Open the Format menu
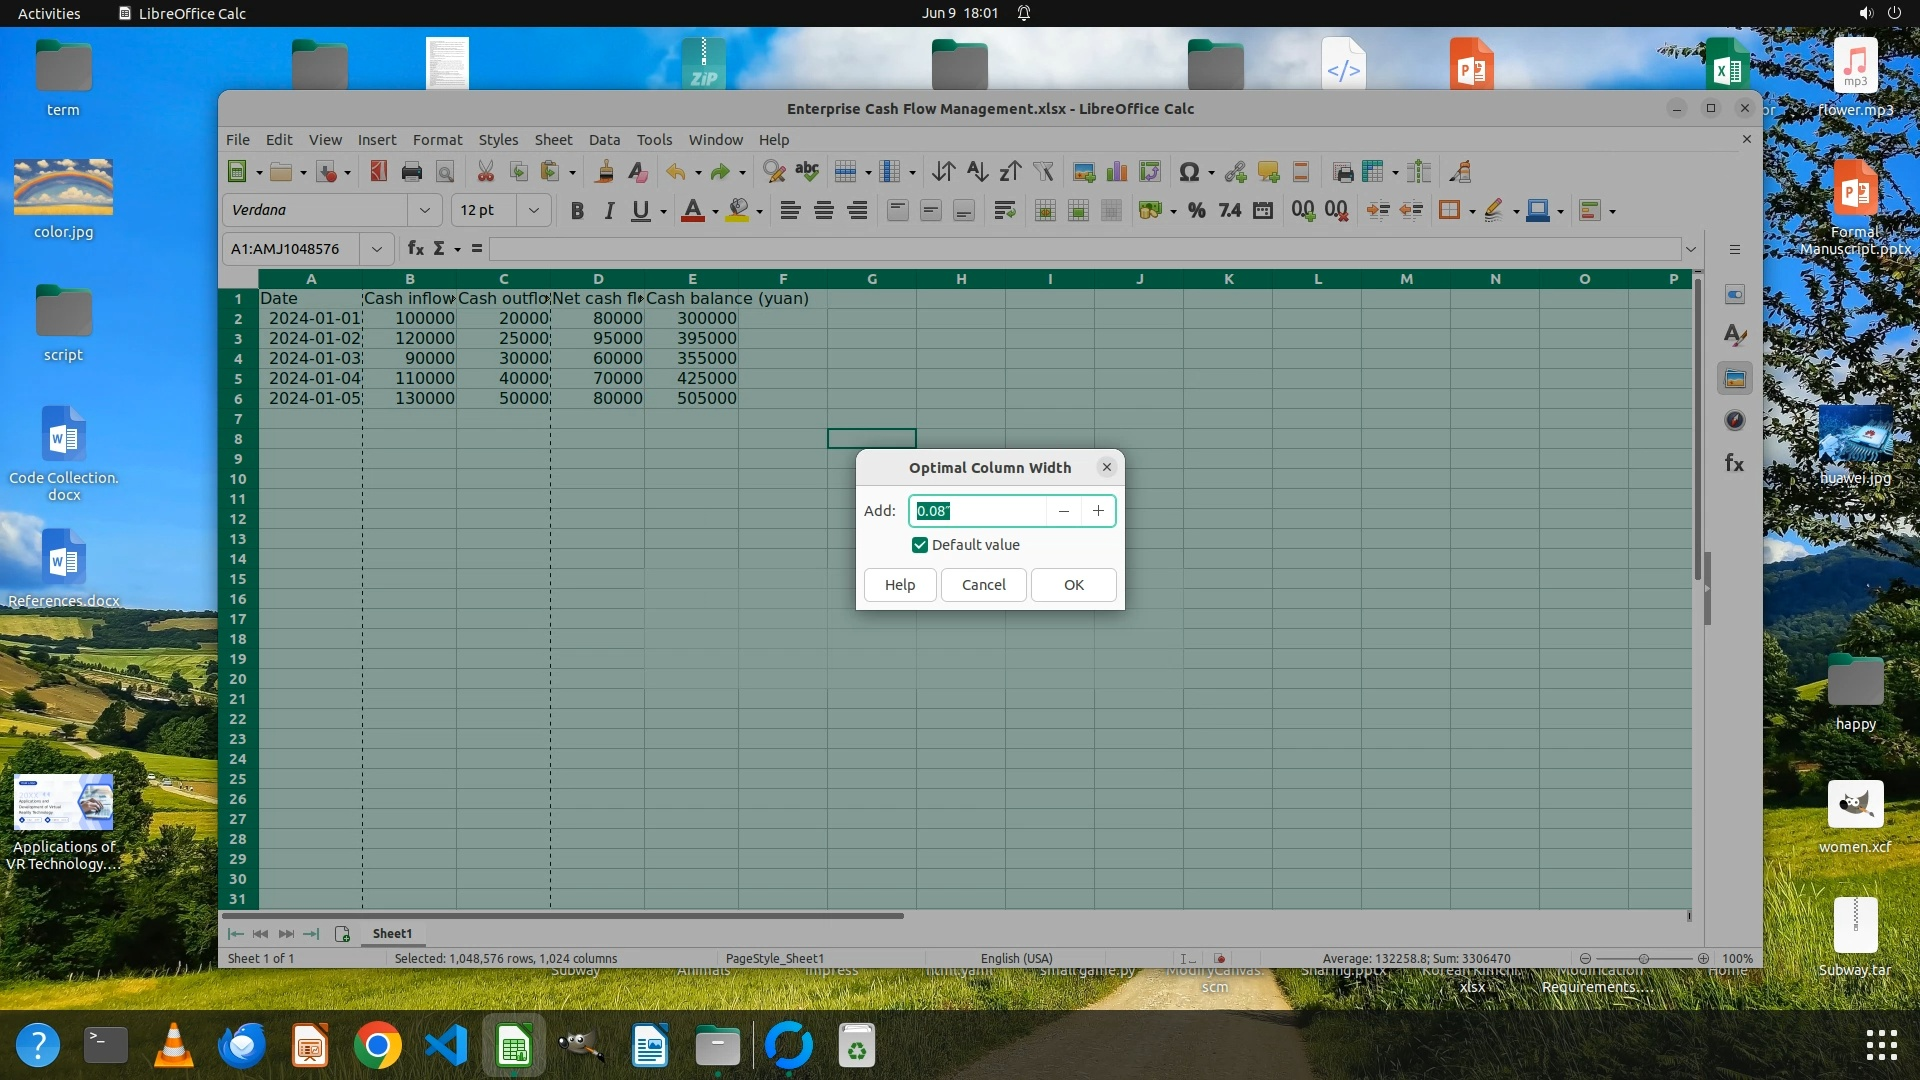The image size is (1920, 1080). pyautogui.click(x=437, y=140)
